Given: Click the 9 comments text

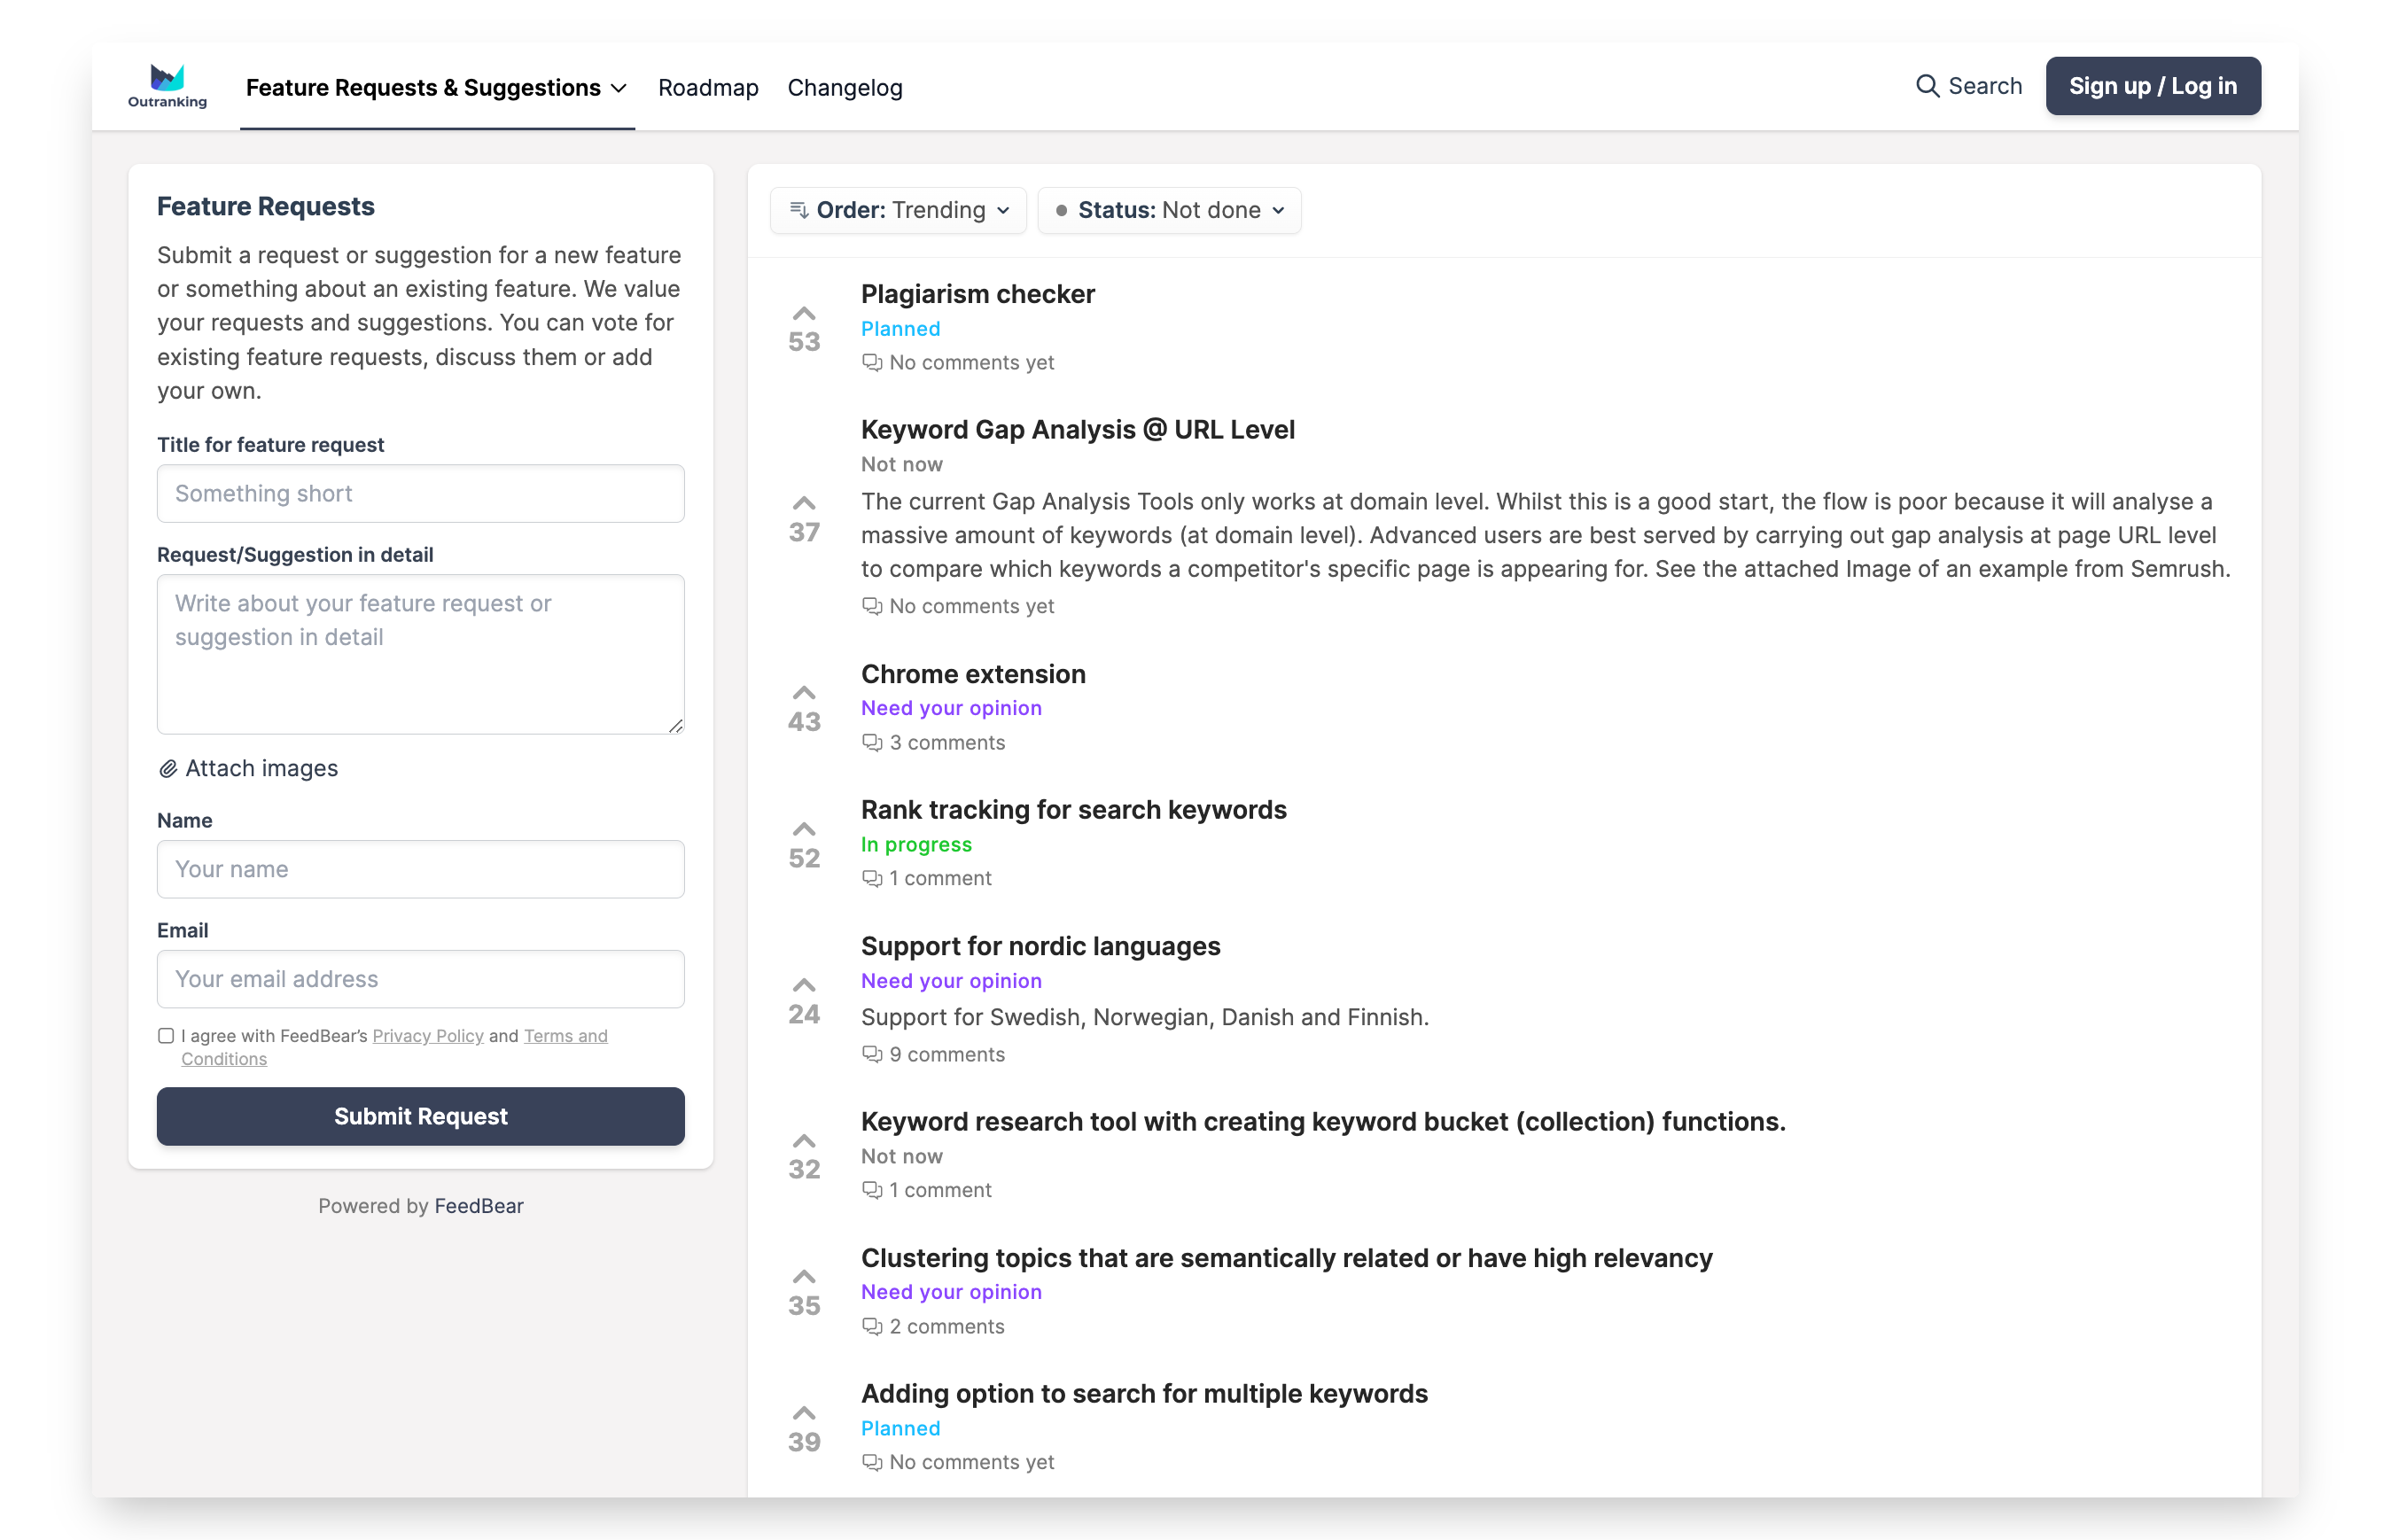Looking at the screenshot, I should tap(947, 1054).
